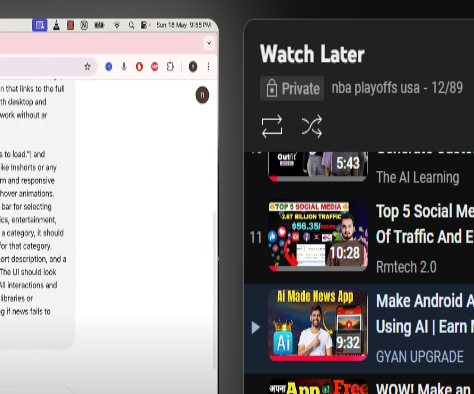The width and height of the screenshot is (474, 394).
Task: Open the Extensions puzzle-piece menu
Action: pyautogui.click(x=170, y=67)
